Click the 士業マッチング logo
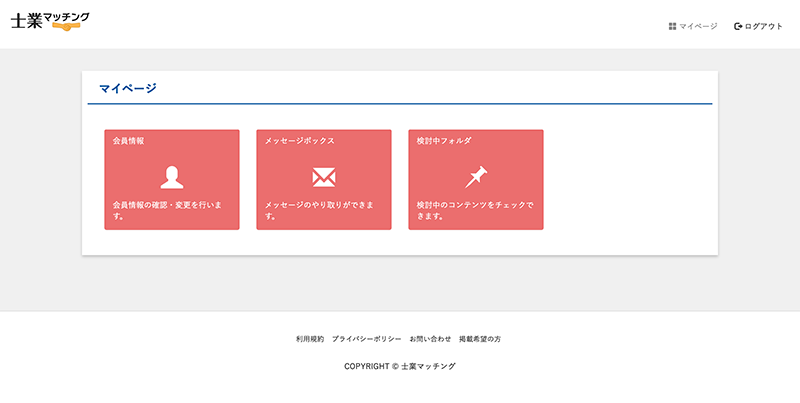The width and height of the screenshot is (800, 403). [x=50, y=21]
